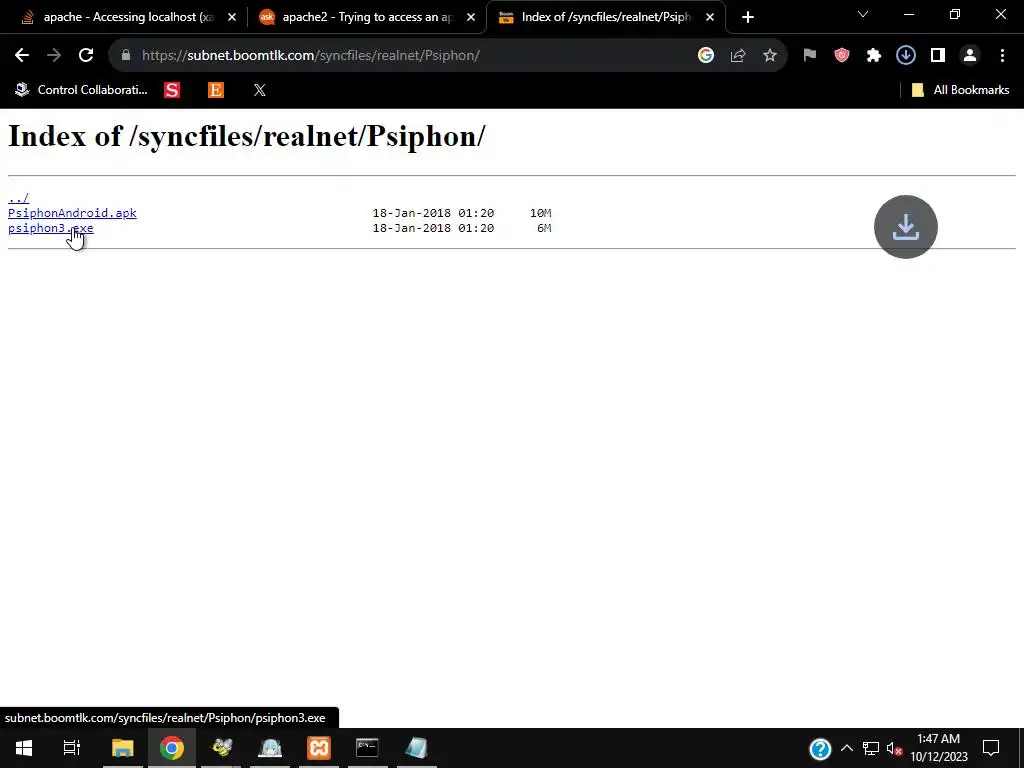
Task: Close the Index of /syncfiles tab
Action: [x=710, y=17]
